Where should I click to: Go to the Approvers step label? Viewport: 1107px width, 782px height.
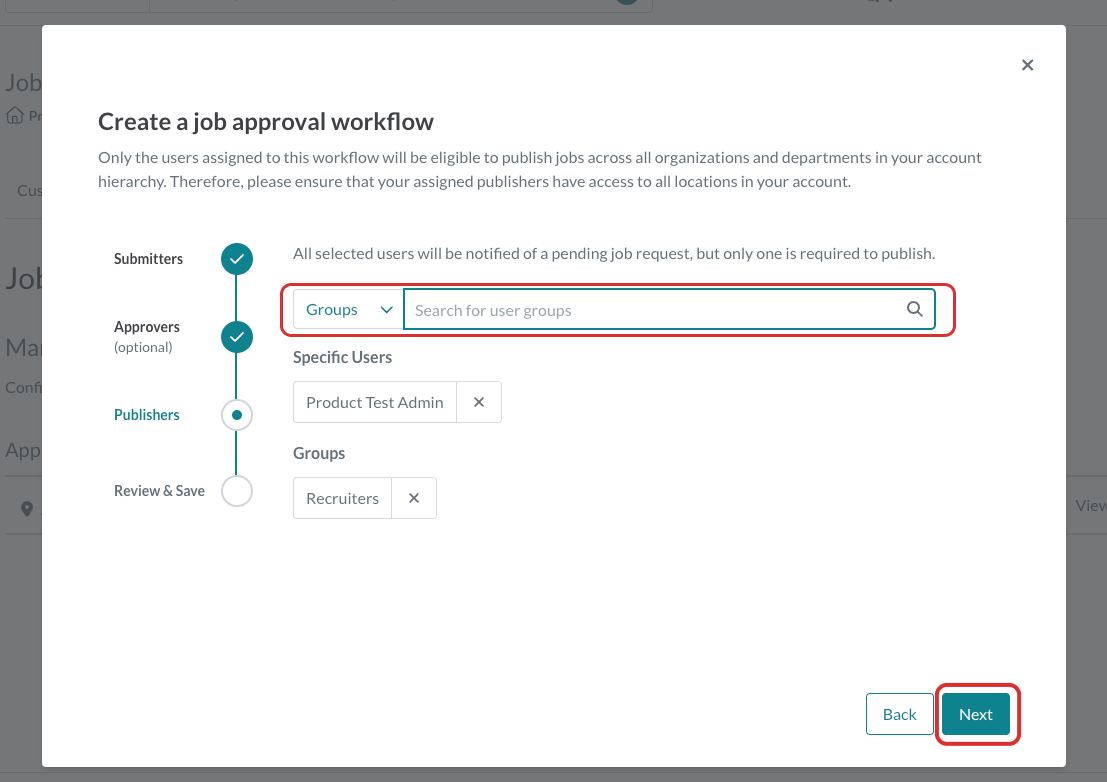(147, 327)
